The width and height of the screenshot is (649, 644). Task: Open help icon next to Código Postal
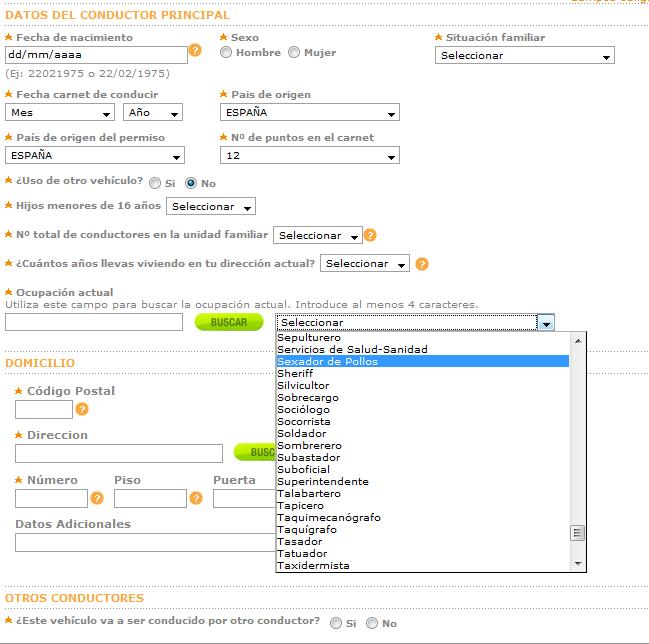82,409
